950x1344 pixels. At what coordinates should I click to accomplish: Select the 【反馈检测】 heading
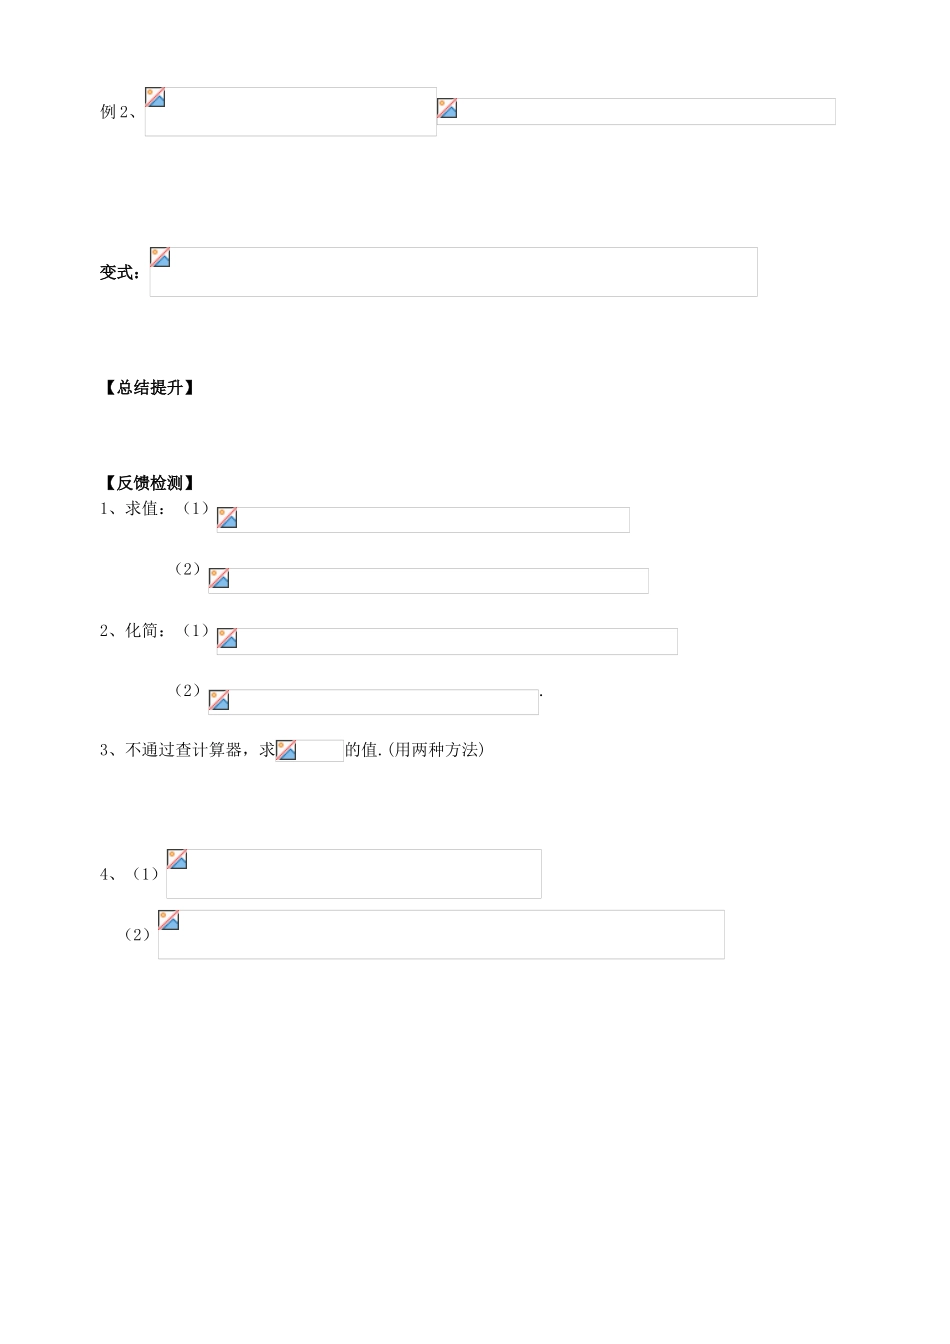pos(149,484)
